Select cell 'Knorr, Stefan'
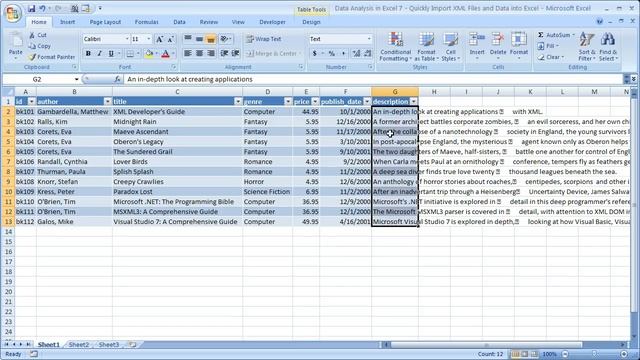This screenshot has height=360, width=640. click(74, 182)
